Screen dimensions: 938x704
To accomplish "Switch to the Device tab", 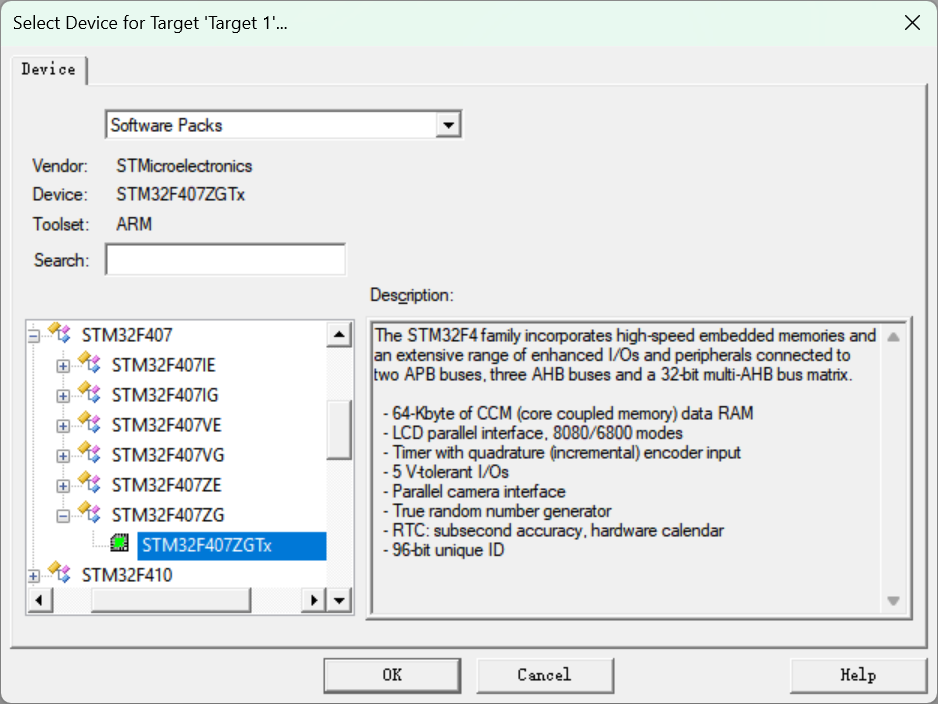I will tap(48, 69).
